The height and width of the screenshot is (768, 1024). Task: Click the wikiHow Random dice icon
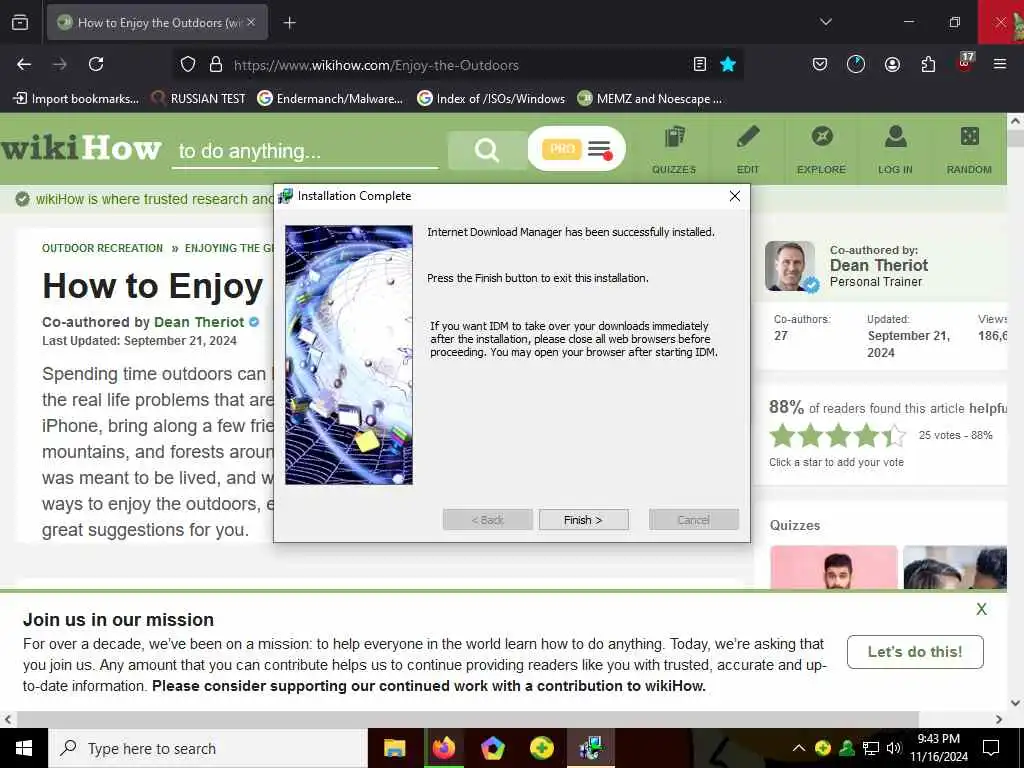tap(969, 150)
